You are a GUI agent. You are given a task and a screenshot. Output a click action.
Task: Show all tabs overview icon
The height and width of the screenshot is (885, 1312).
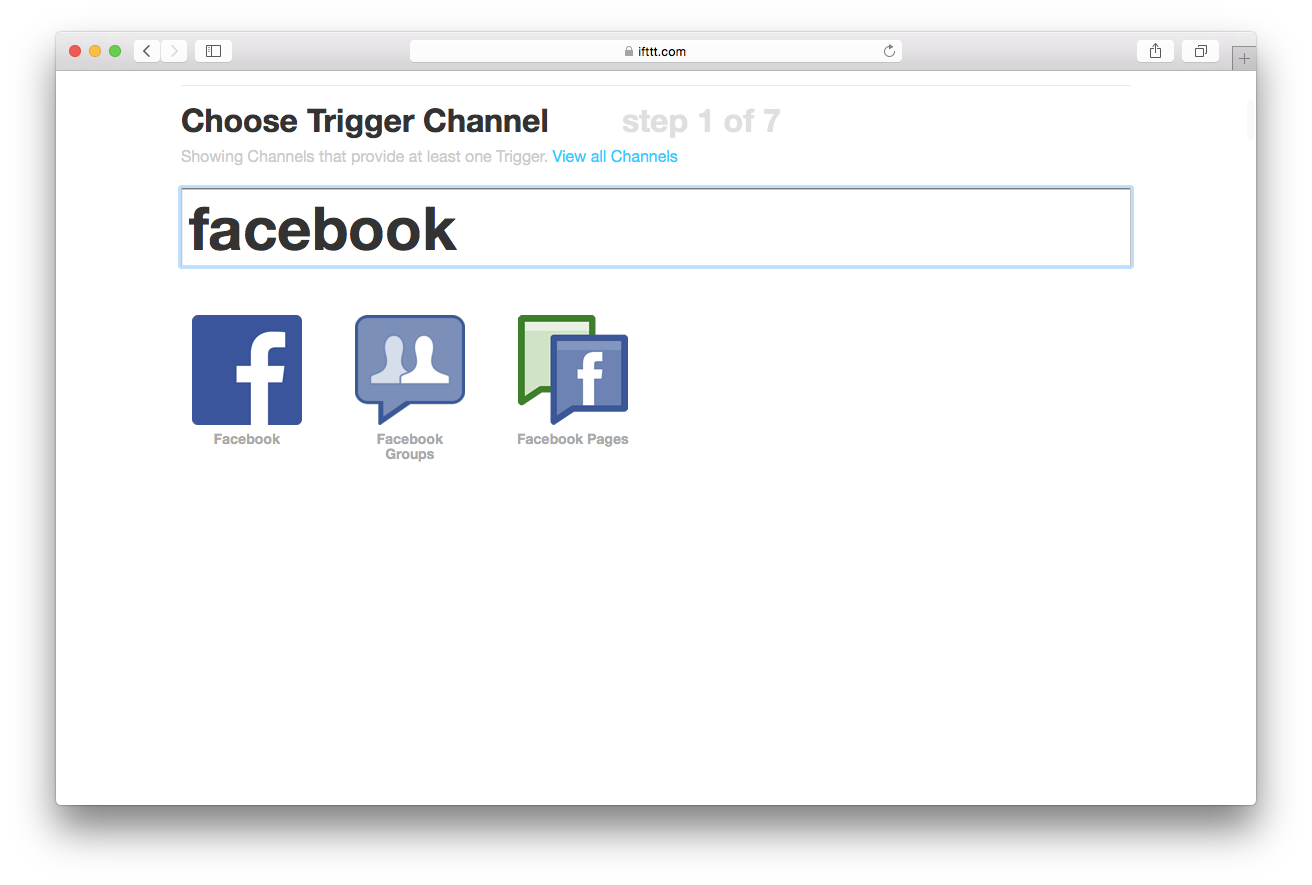[x=1200, y=51]
